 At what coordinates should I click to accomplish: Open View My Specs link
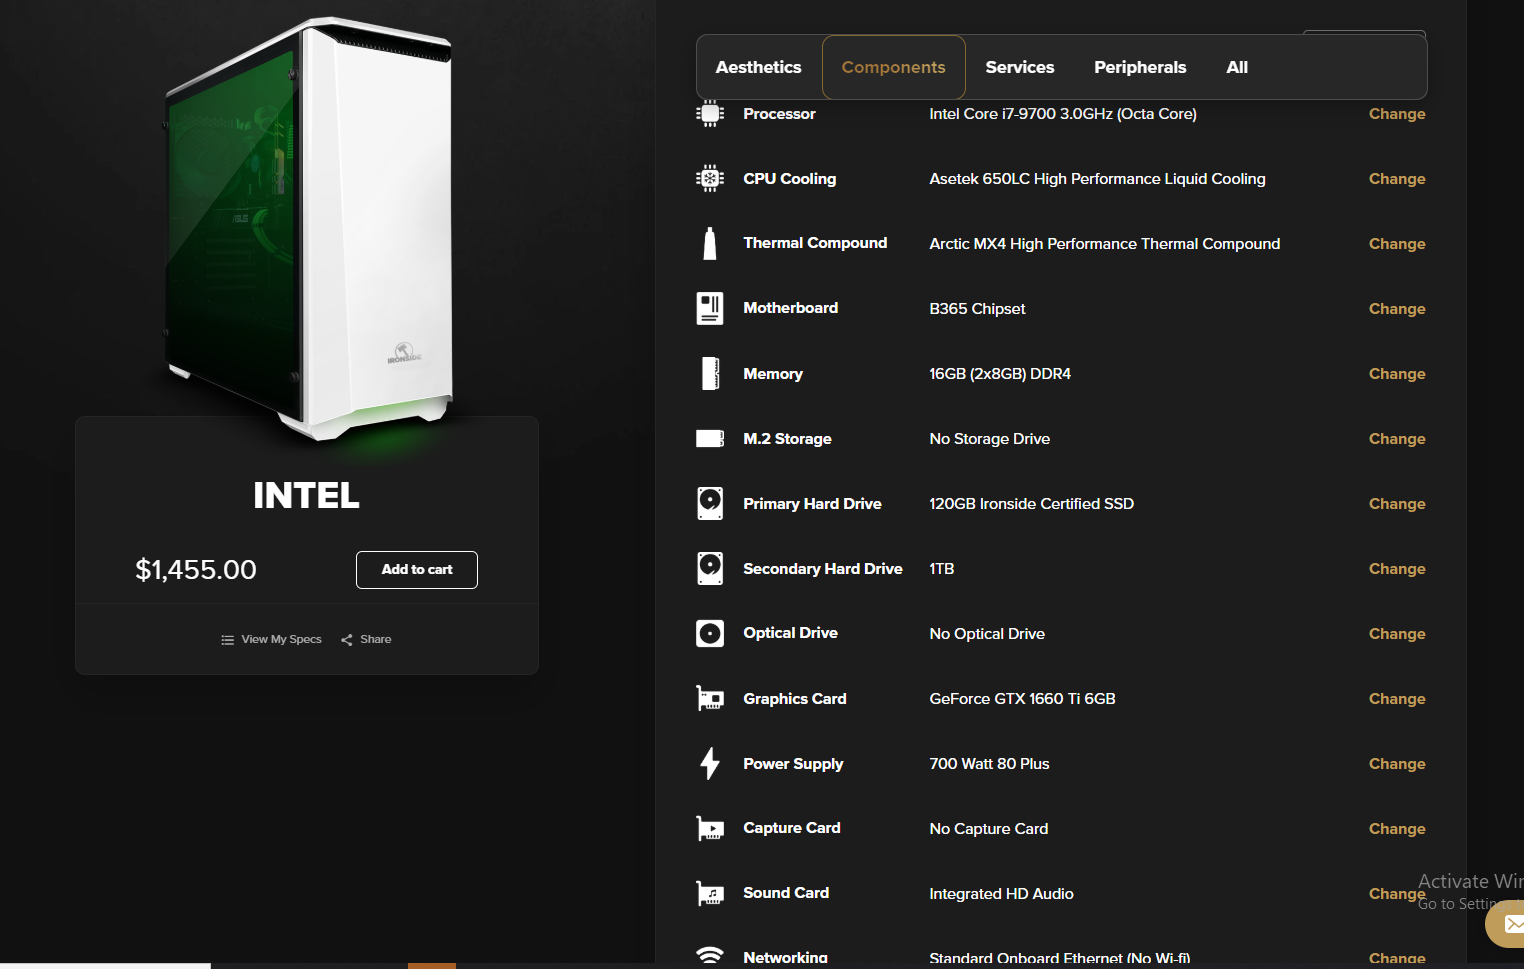pyautogui.click(x=281, y=640)
